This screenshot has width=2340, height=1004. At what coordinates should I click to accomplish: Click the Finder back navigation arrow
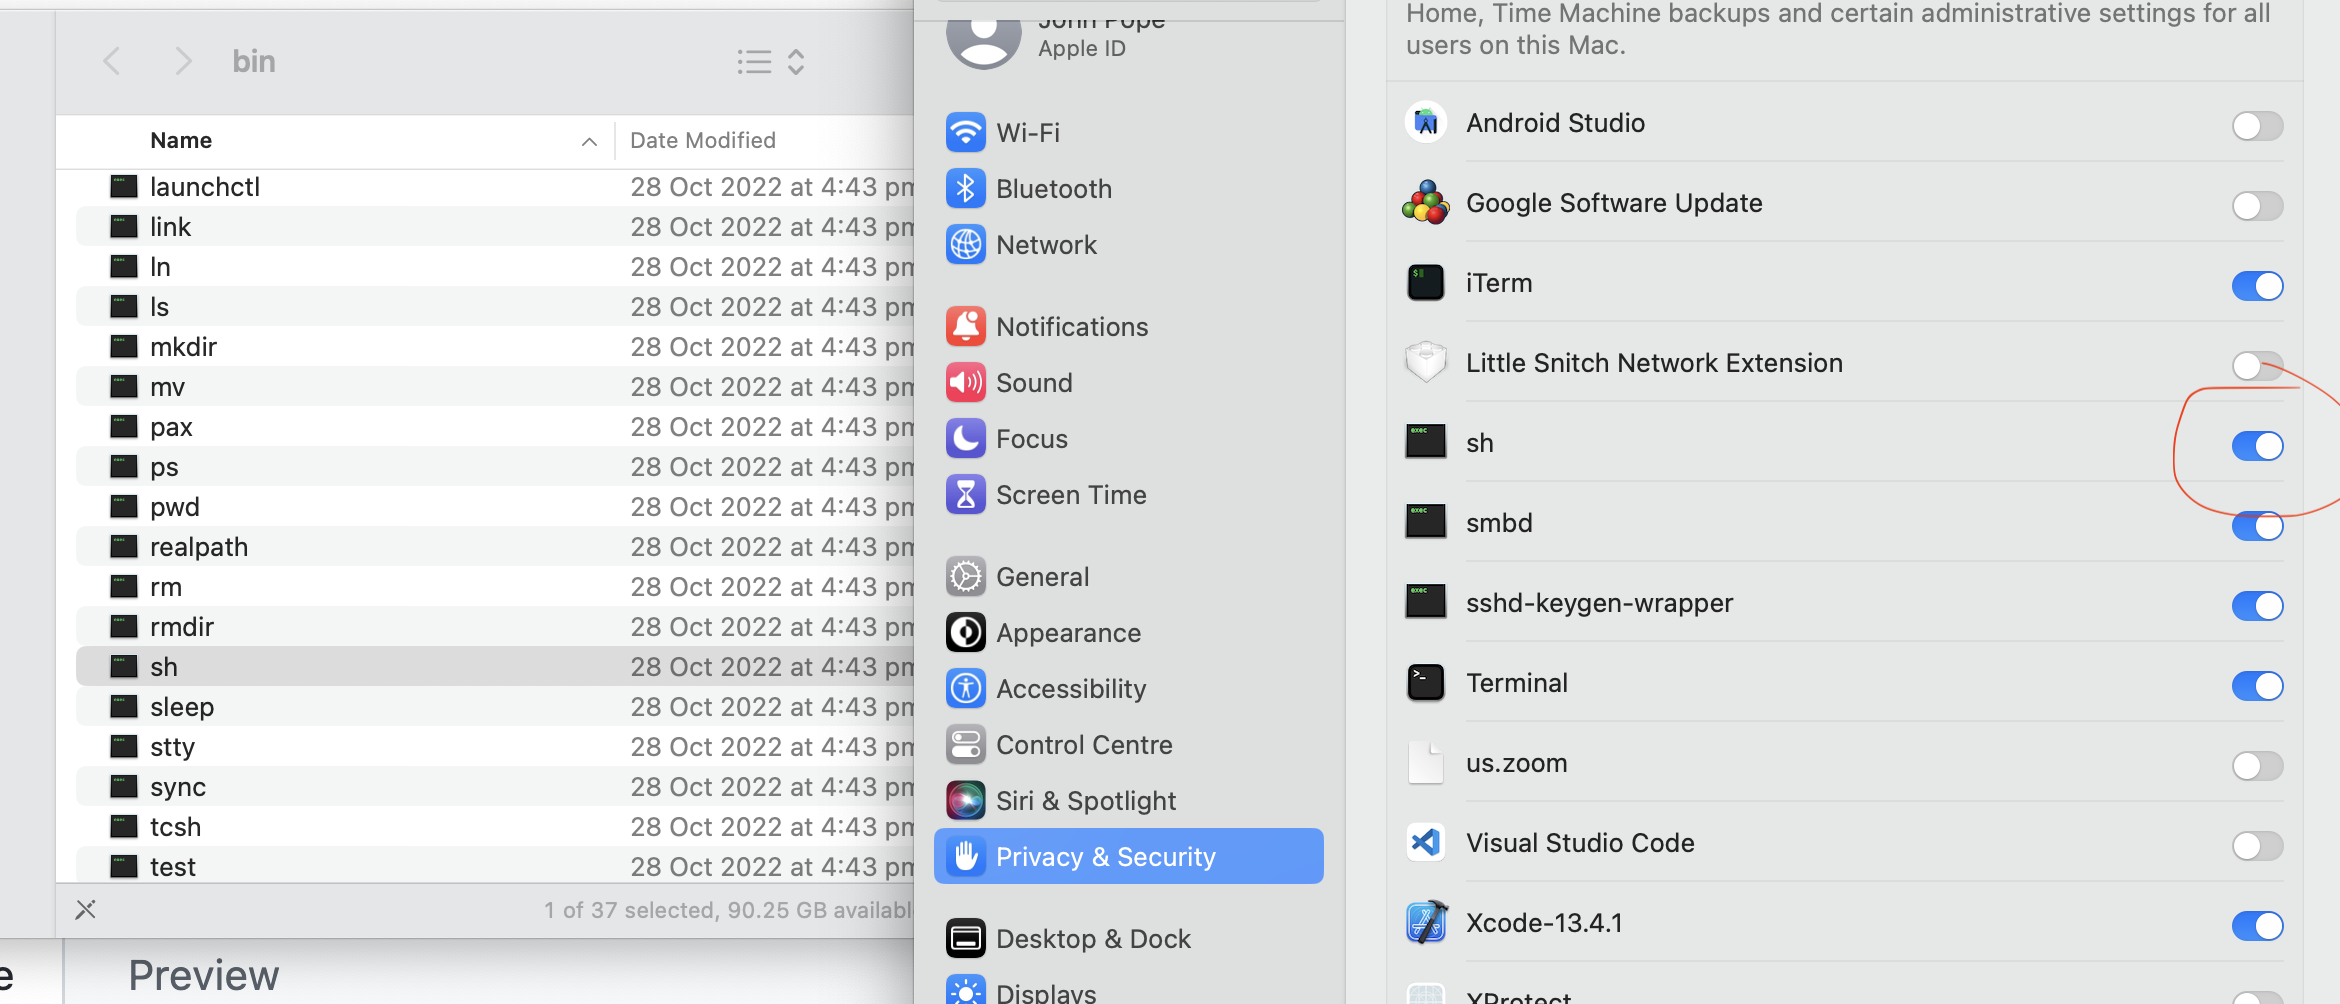[111, 61]
